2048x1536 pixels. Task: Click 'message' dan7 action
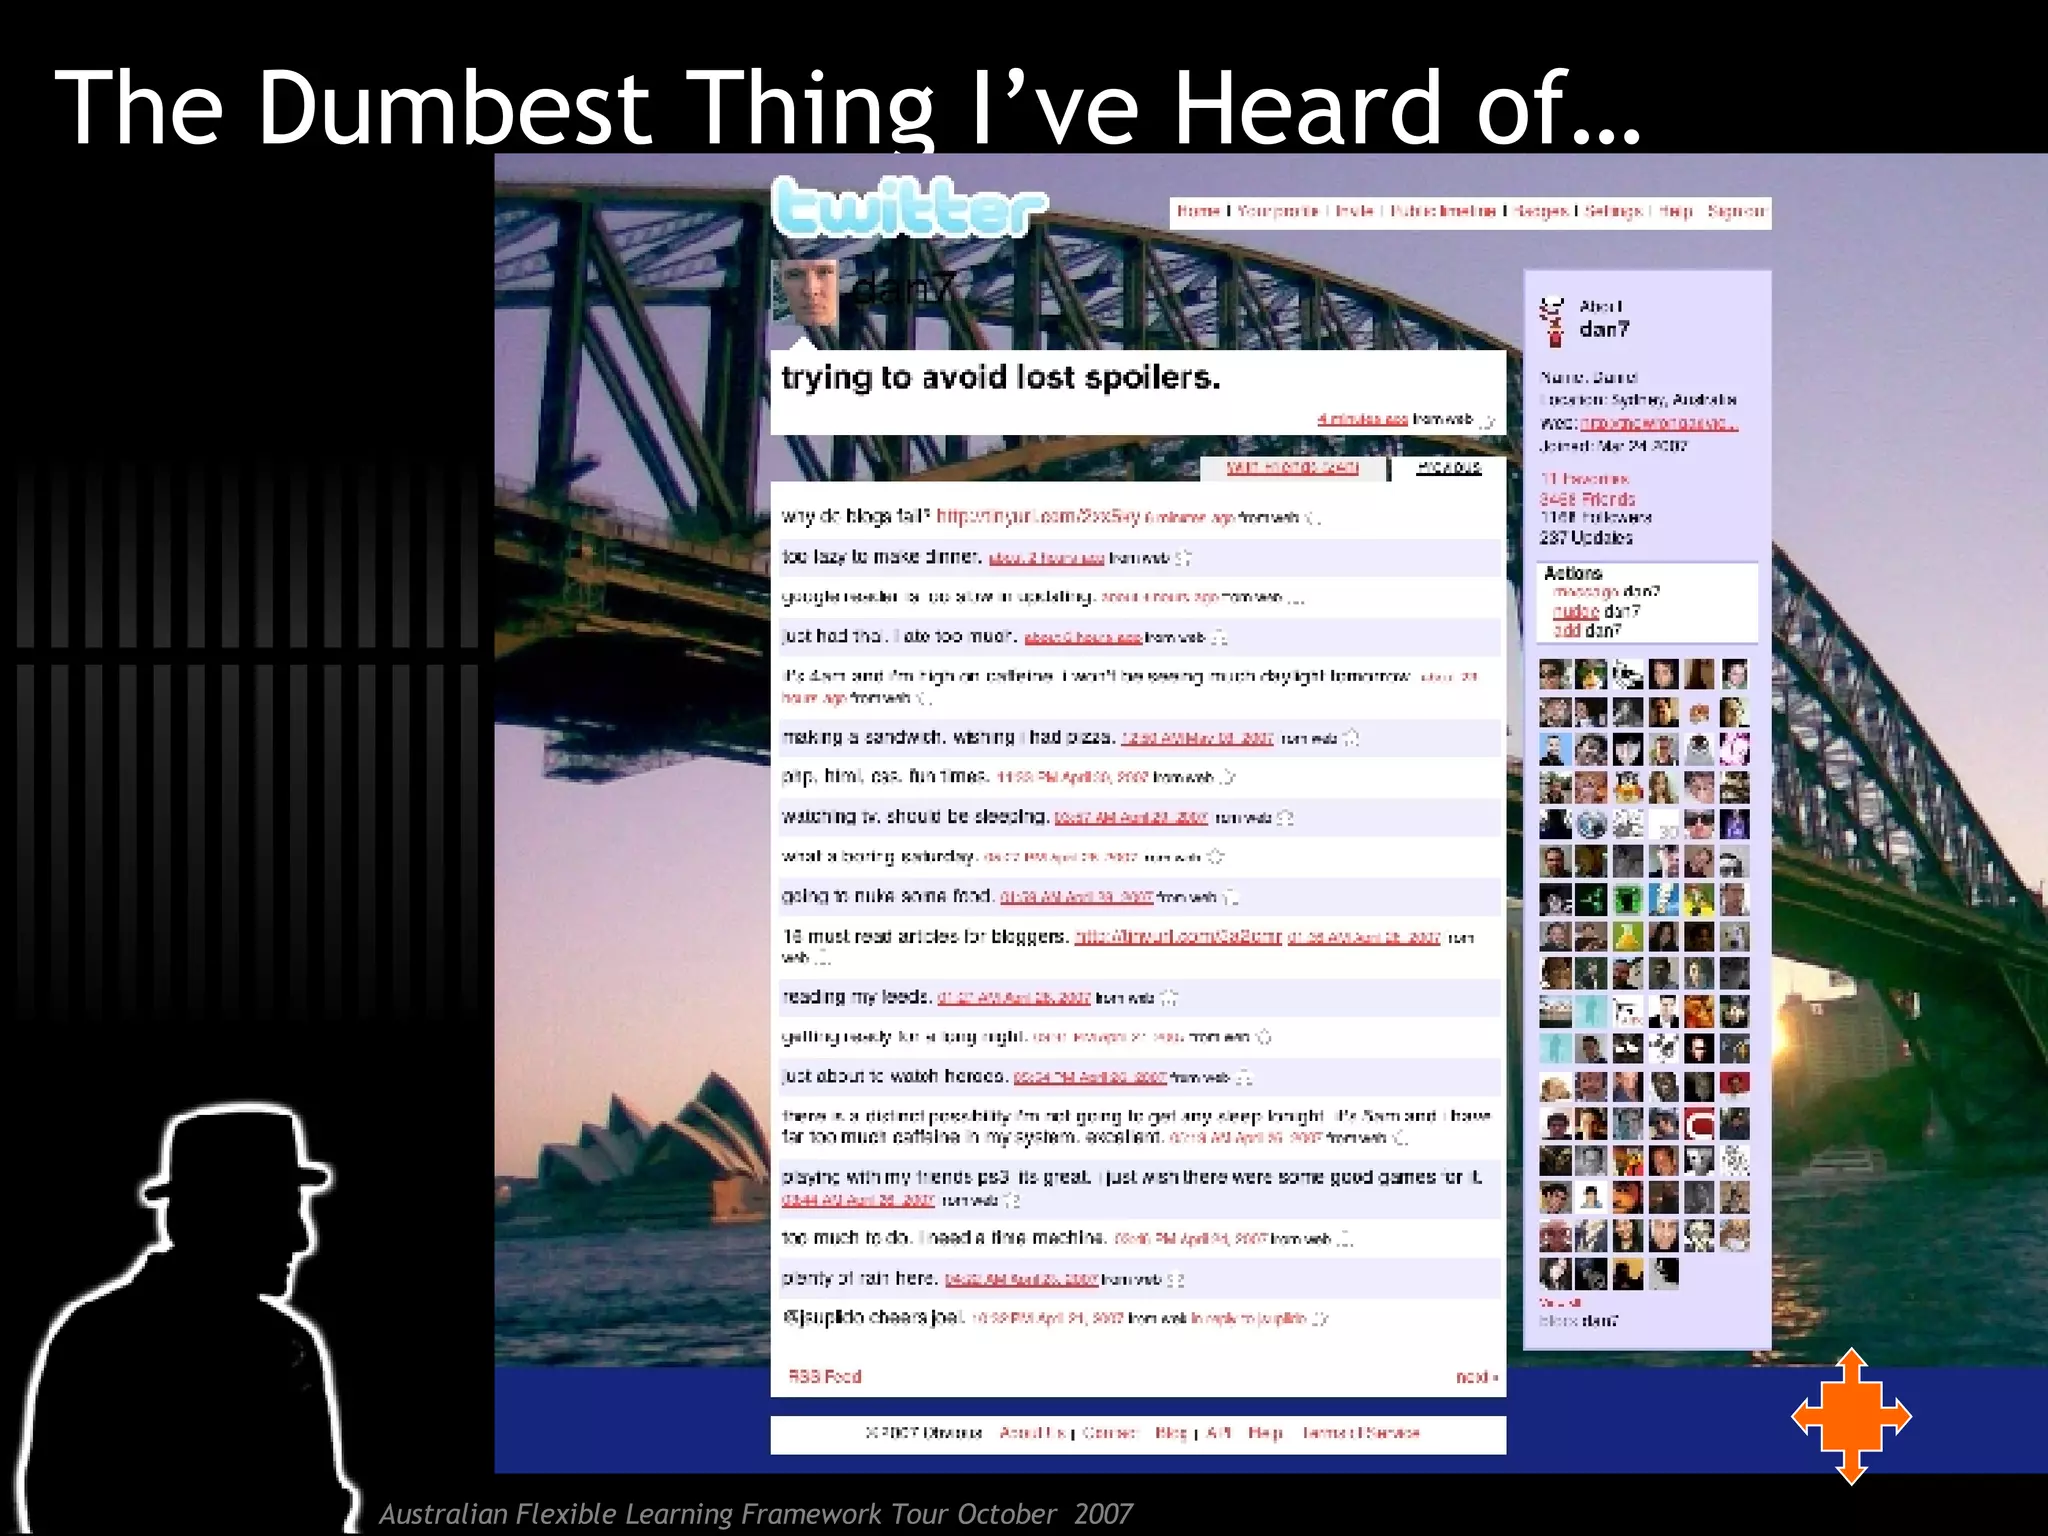coord(1585,592)
